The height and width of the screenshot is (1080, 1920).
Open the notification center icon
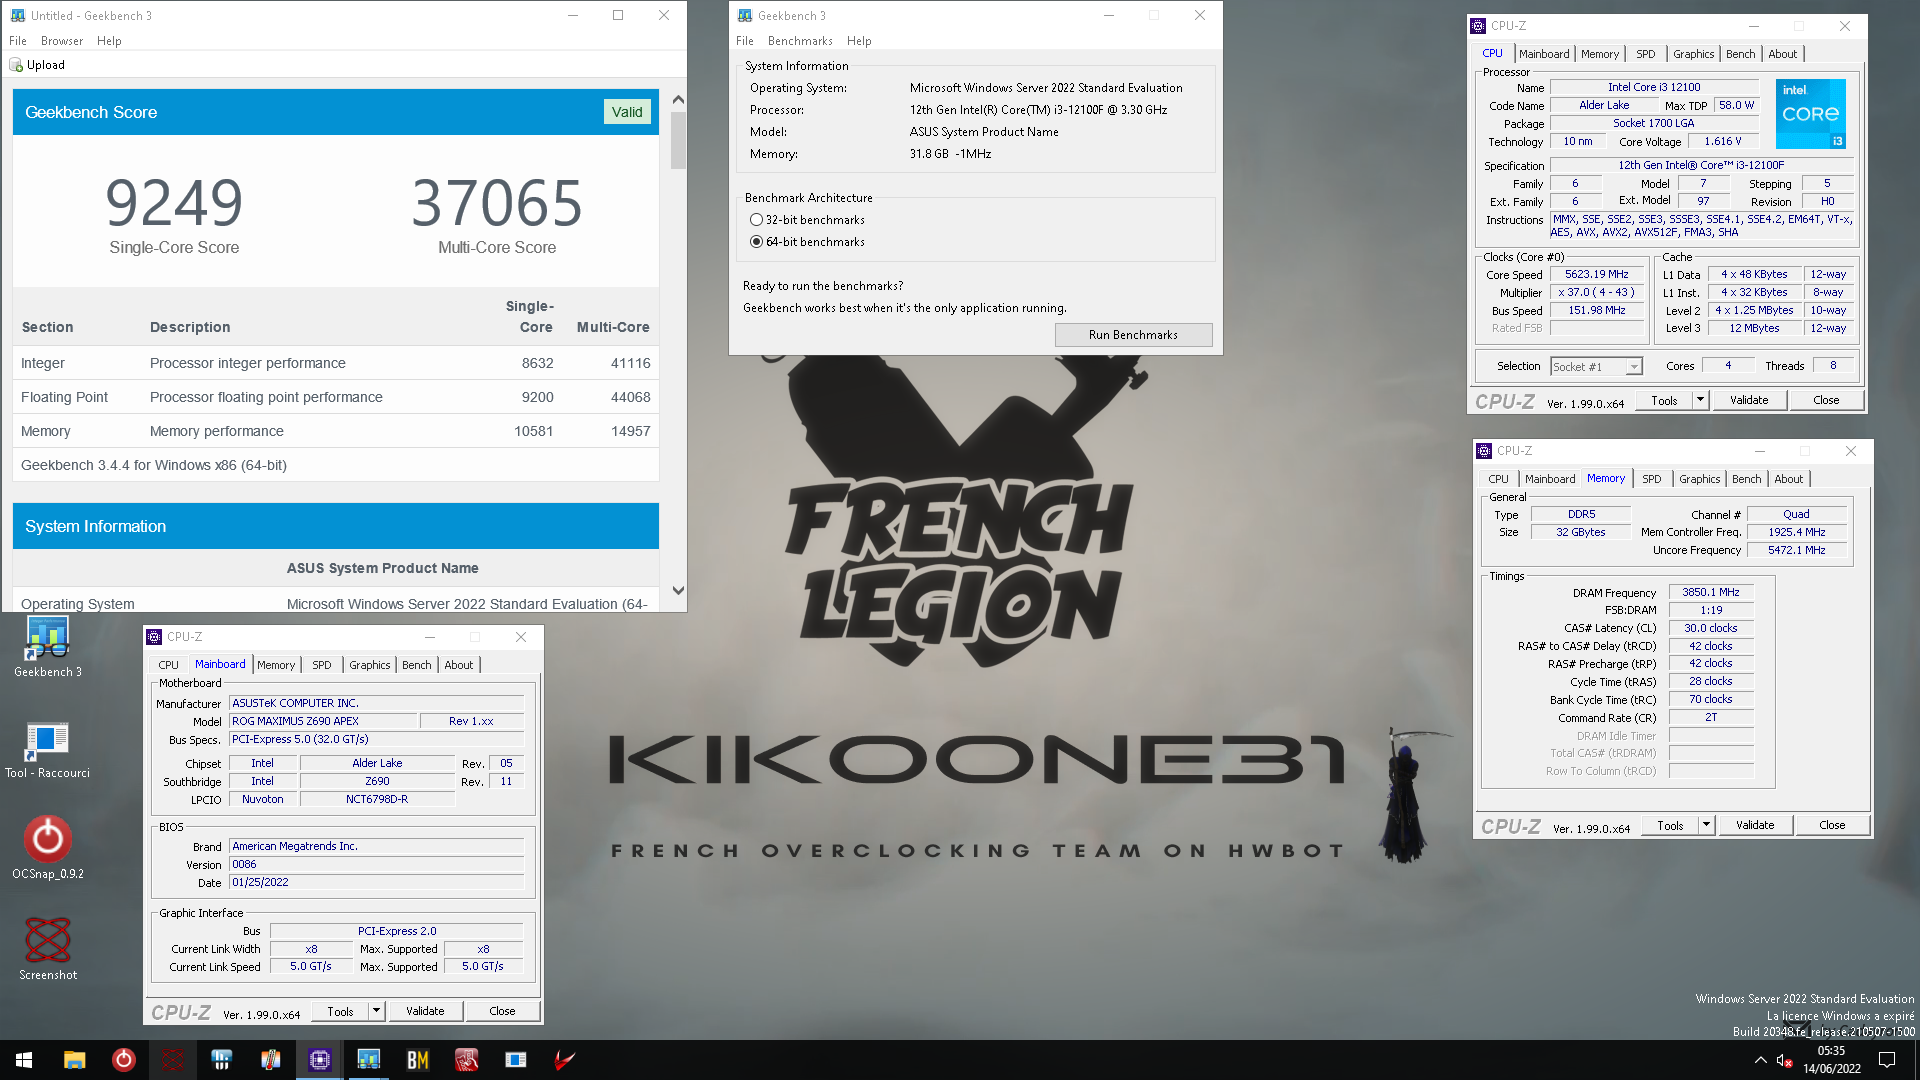tap(1887, 1060)
